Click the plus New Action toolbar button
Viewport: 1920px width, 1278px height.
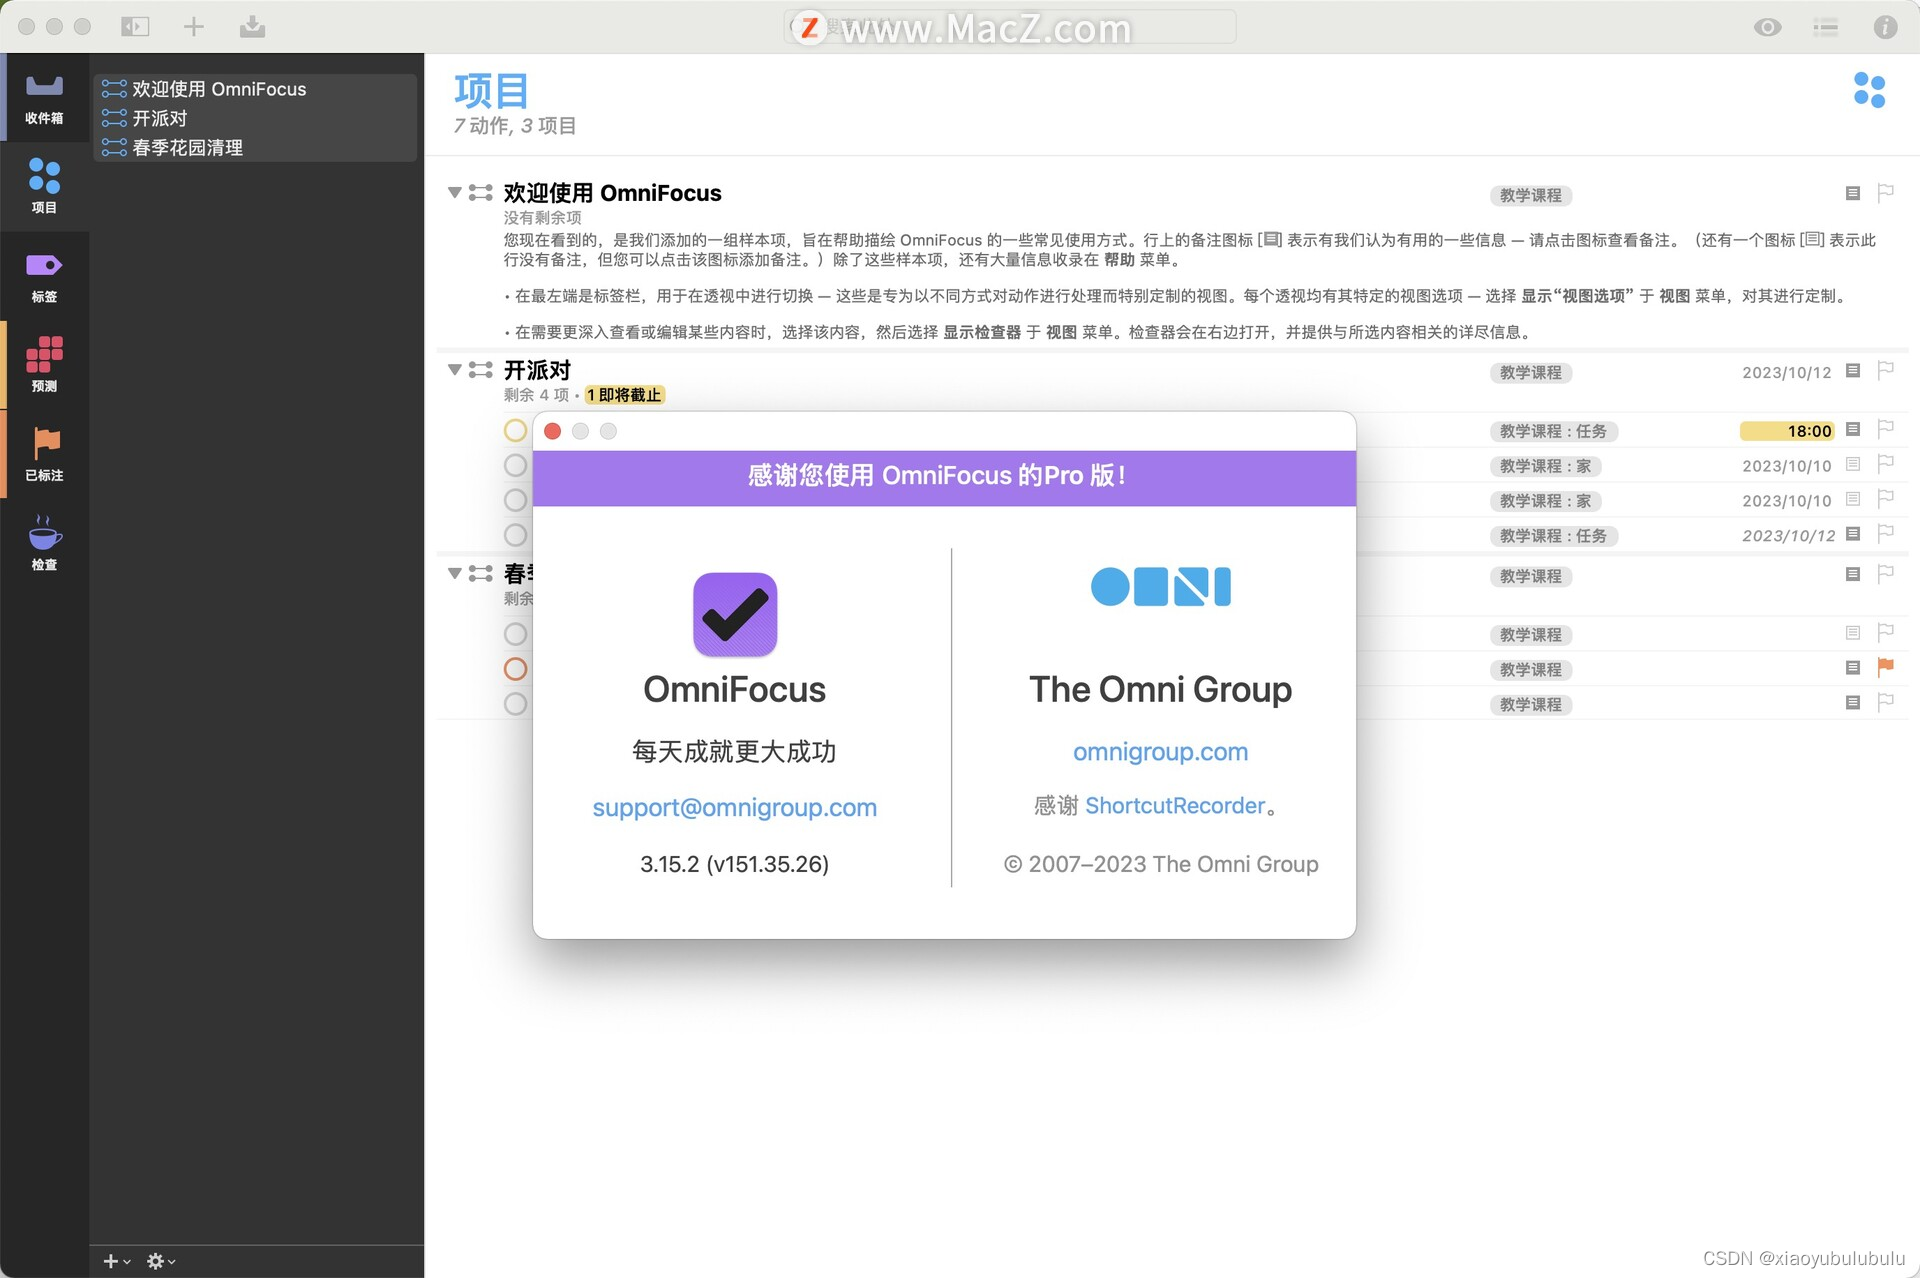click(x=194, y=27)
